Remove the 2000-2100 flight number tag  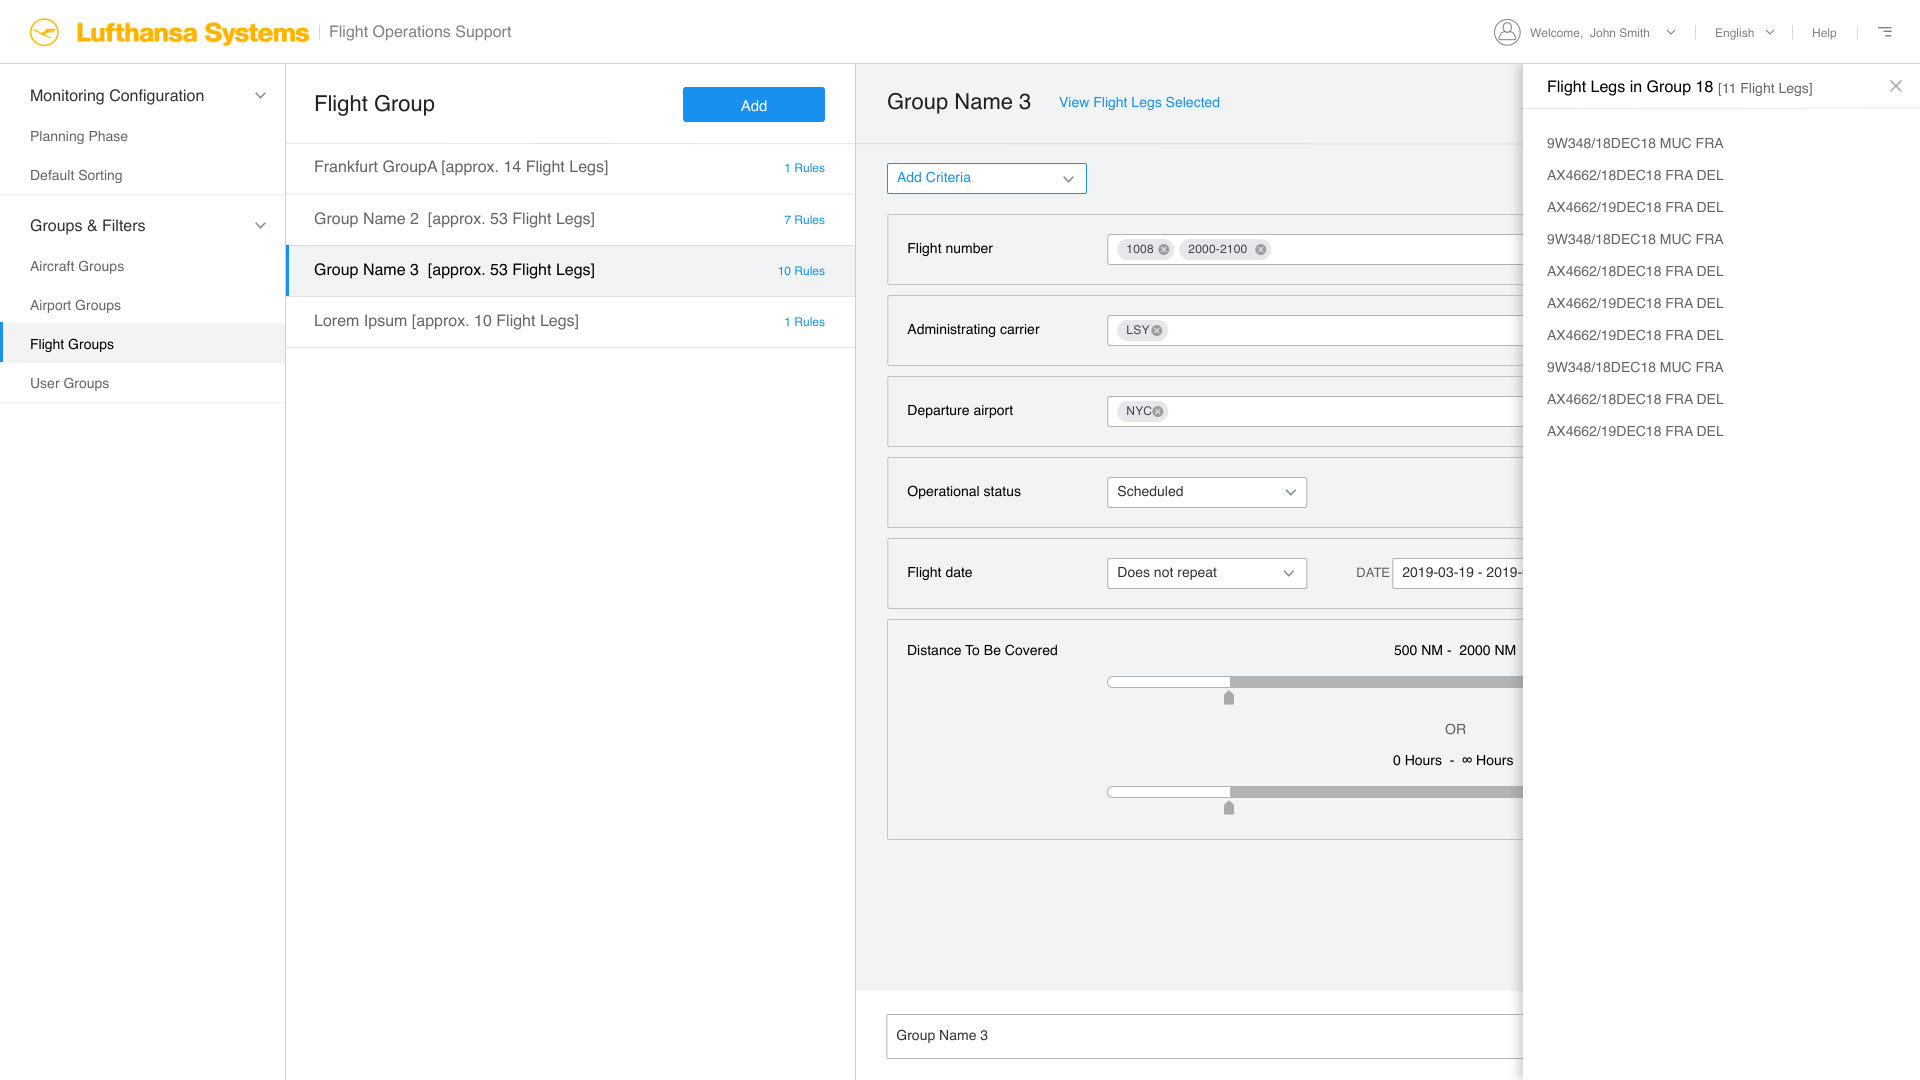coord(1261,250)
